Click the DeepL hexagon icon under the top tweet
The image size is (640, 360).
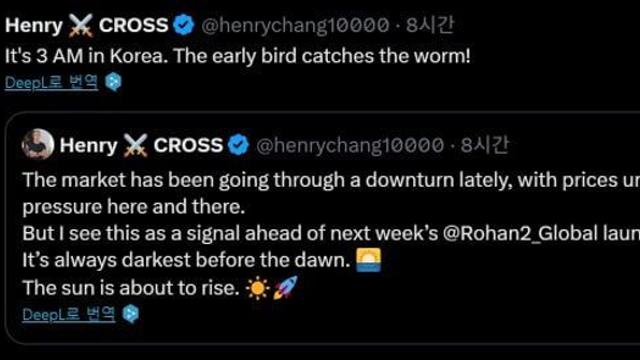point(113,82)
